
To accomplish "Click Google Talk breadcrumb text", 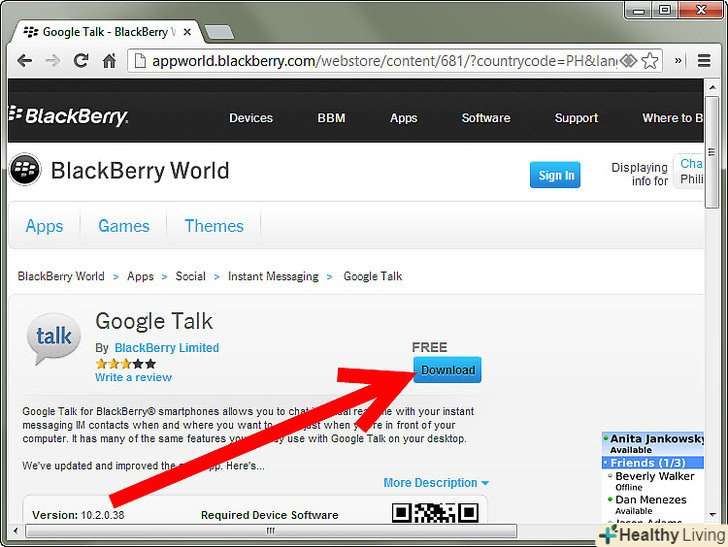I will pos(373,276).
